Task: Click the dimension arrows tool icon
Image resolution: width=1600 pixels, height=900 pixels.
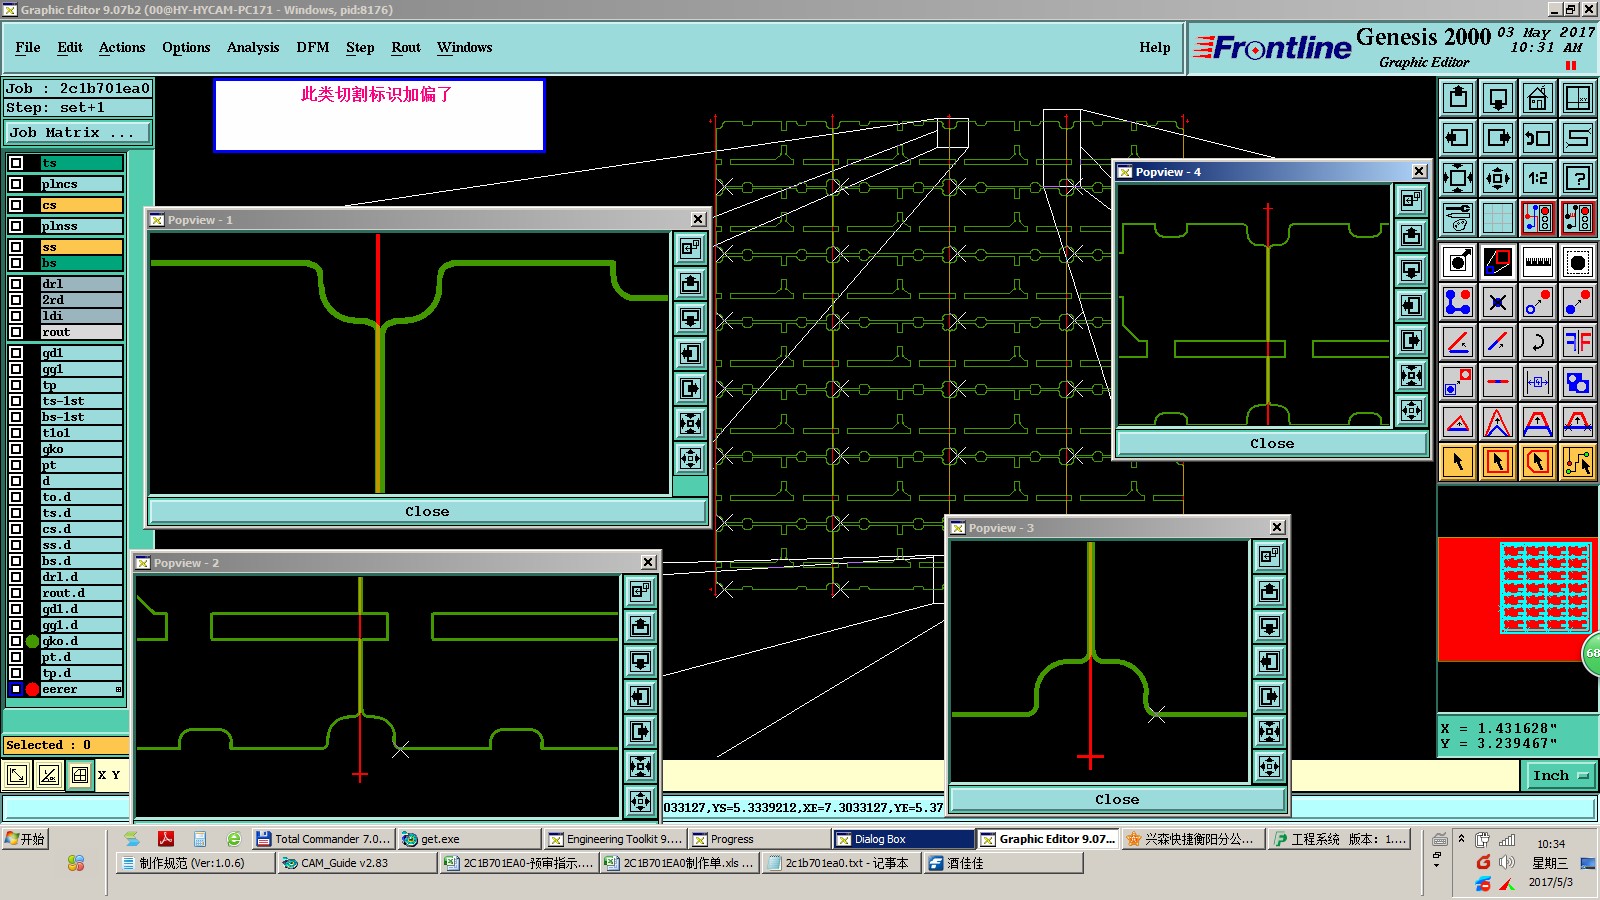Action: (x=1538, y=382)
